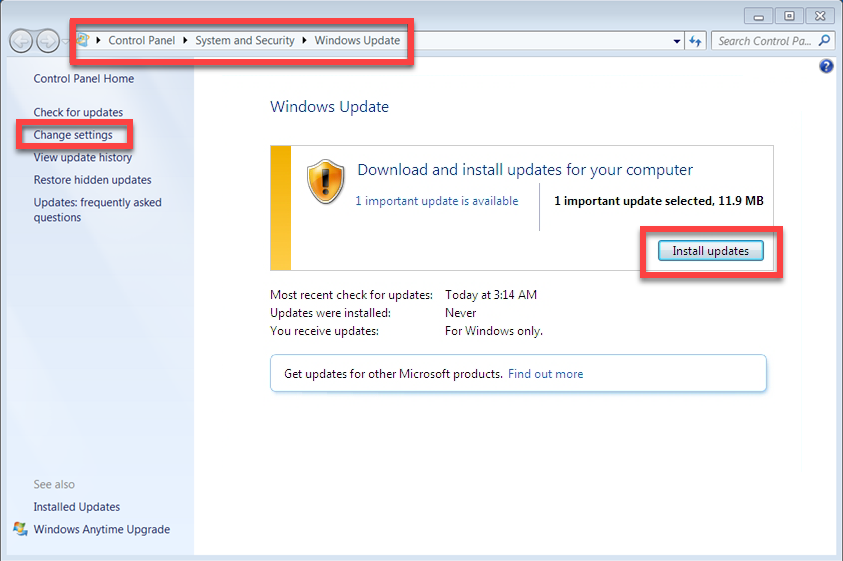Open Control Panel Home

coord(84,79)
